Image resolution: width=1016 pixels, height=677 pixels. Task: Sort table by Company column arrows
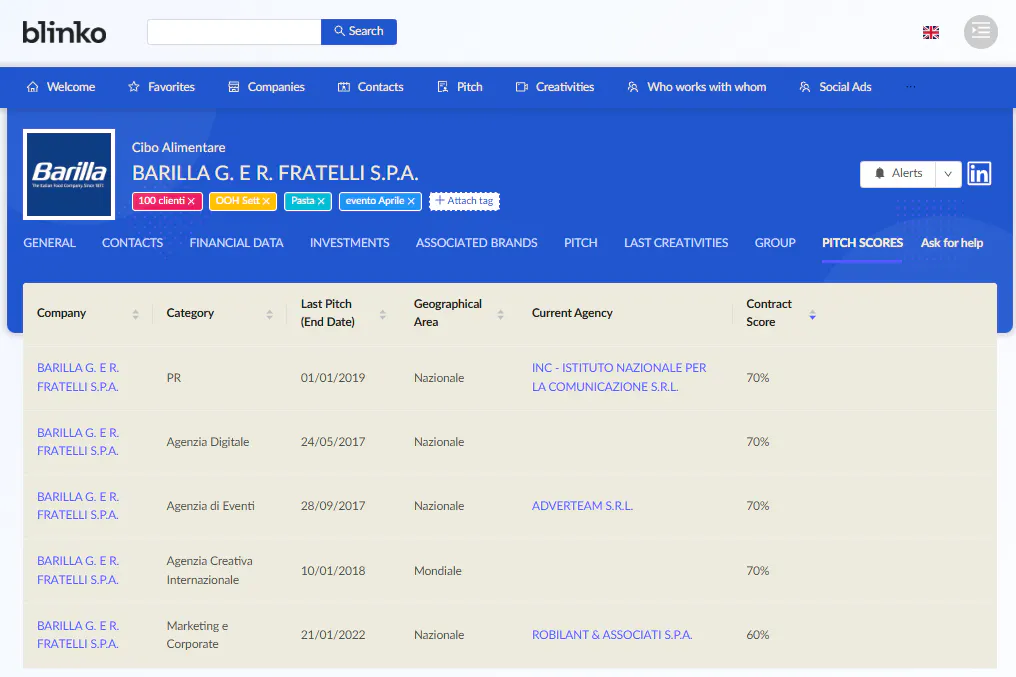click(135, 314)
